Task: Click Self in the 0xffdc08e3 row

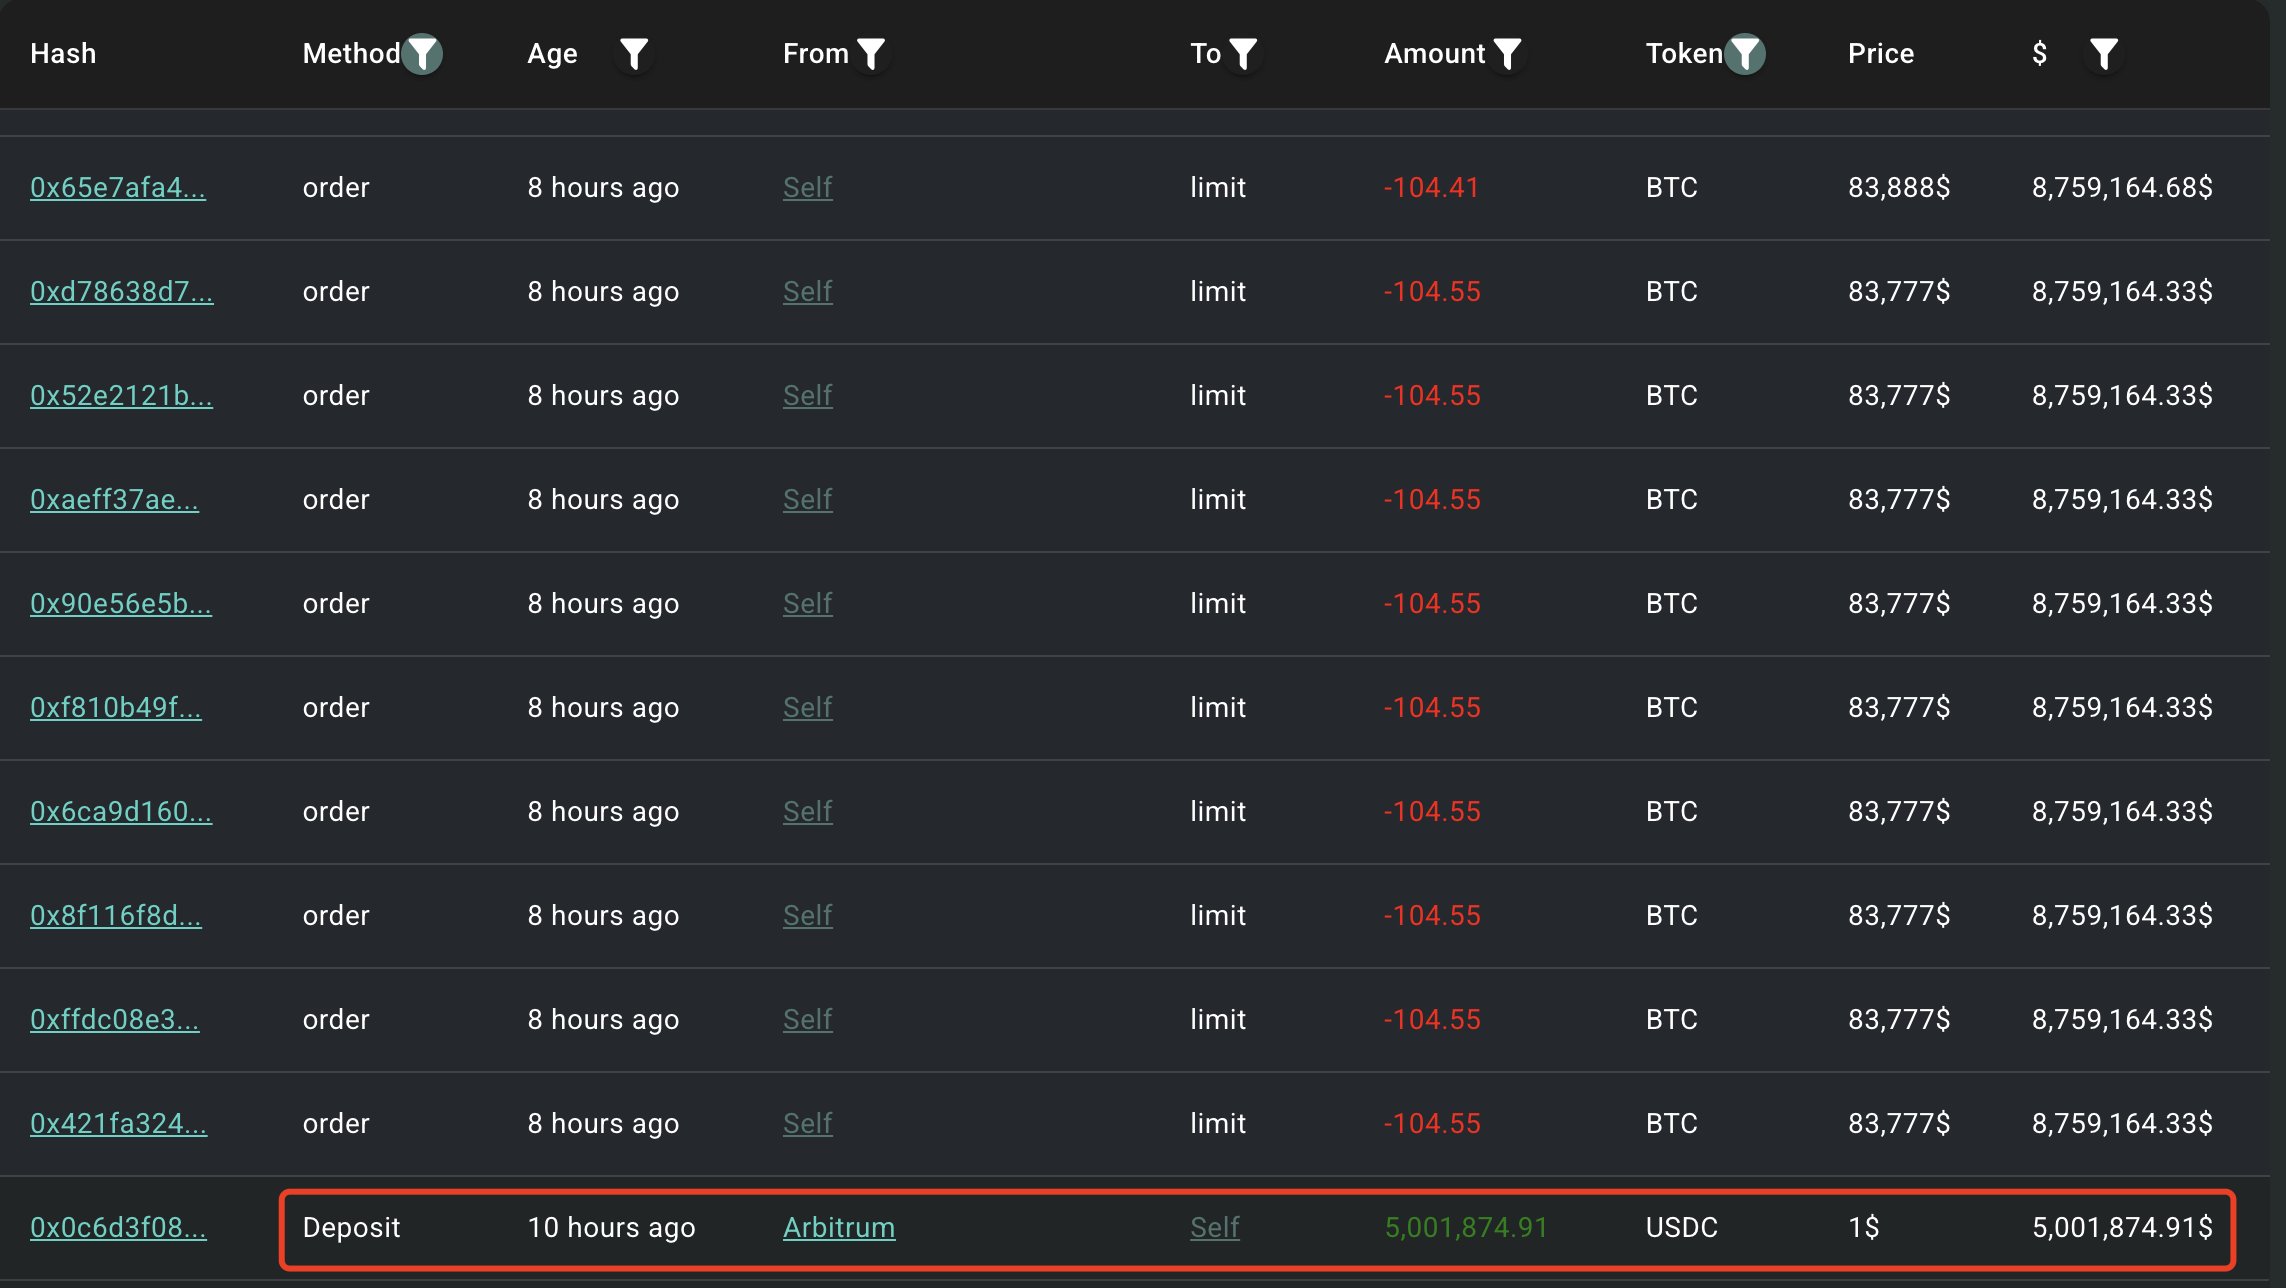Action: click(808, 1020)
